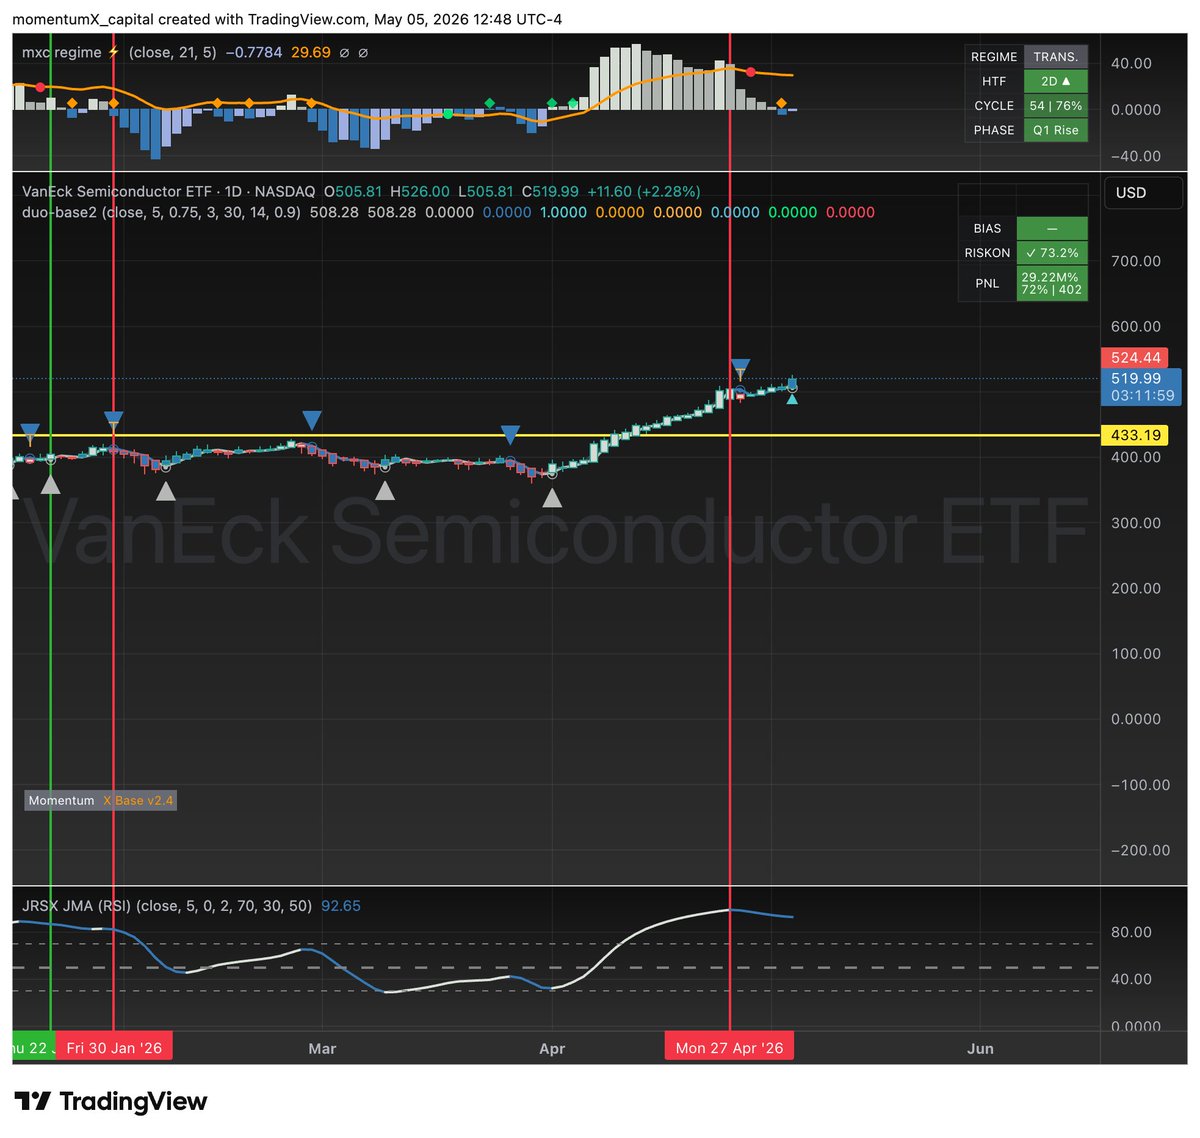The height and width of the screenshot is (1138, 1200).
Task: Click the 03:11:59 countdown timer
Action: click(x=1143, y=396)
